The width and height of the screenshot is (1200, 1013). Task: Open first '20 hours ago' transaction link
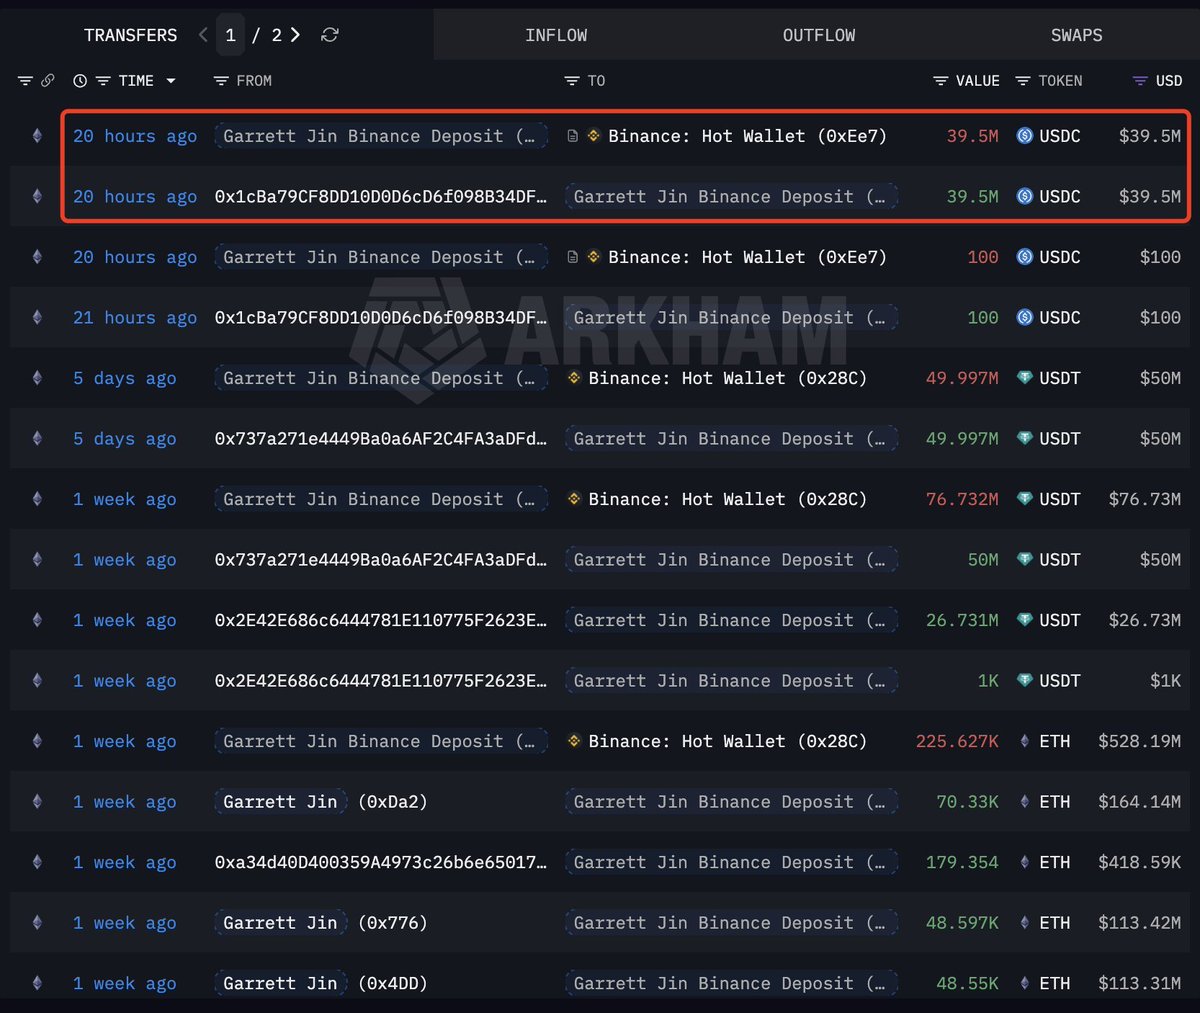135,136
